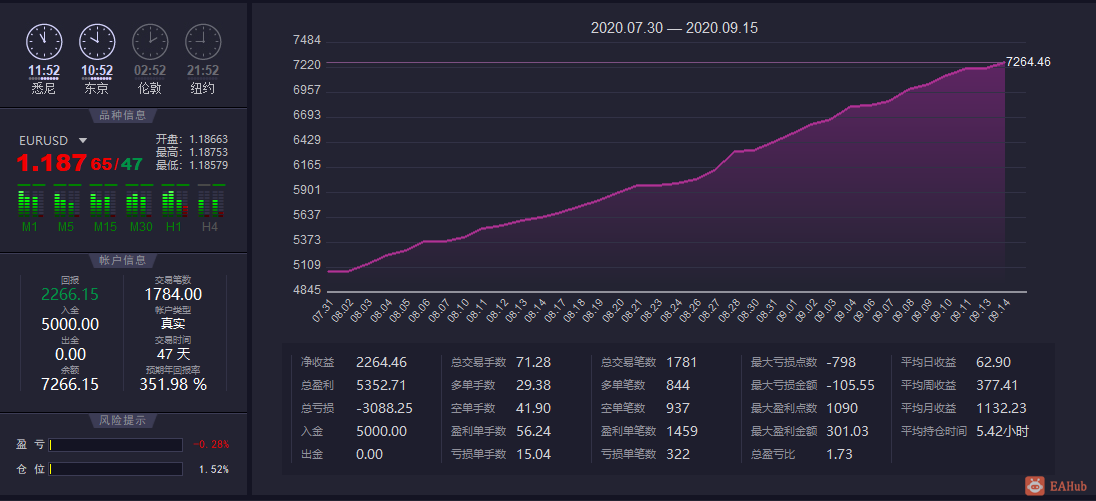Click the 亏损单手数 value 15.04
The height and width of the screenshot is (501, 1096).
click(x=533, y=454)
